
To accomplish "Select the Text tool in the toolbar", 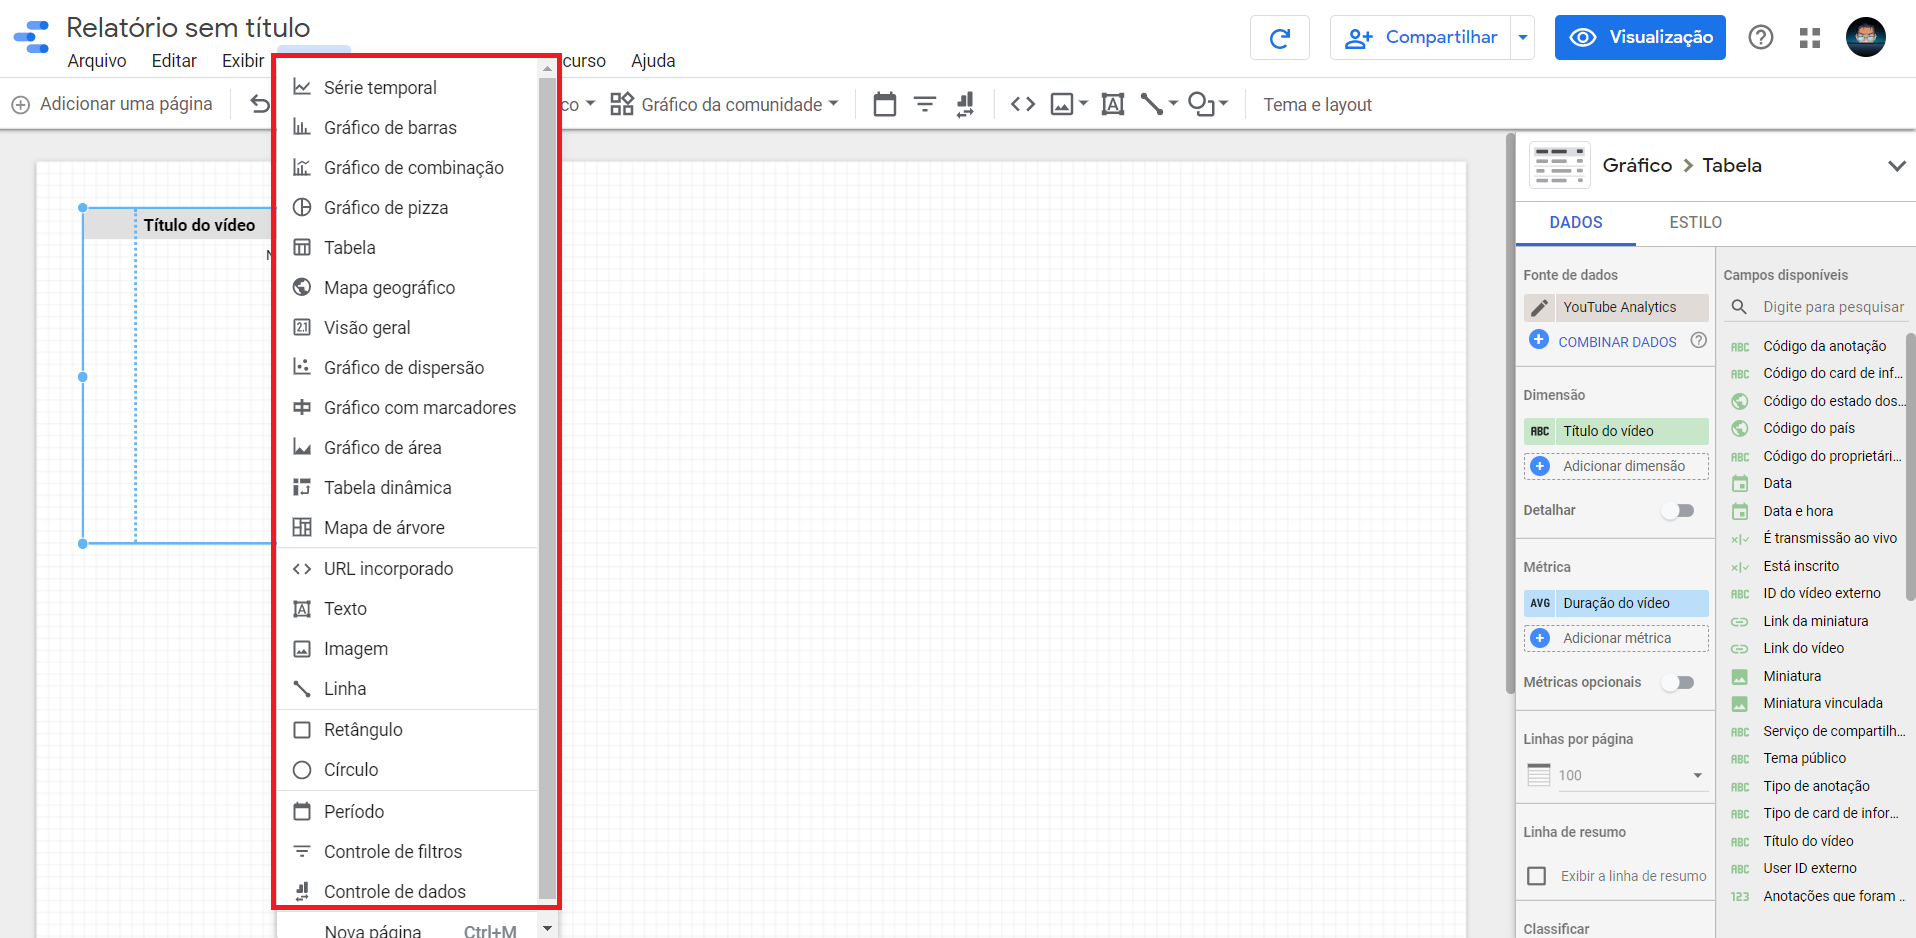I will (x=1112, y=103).
